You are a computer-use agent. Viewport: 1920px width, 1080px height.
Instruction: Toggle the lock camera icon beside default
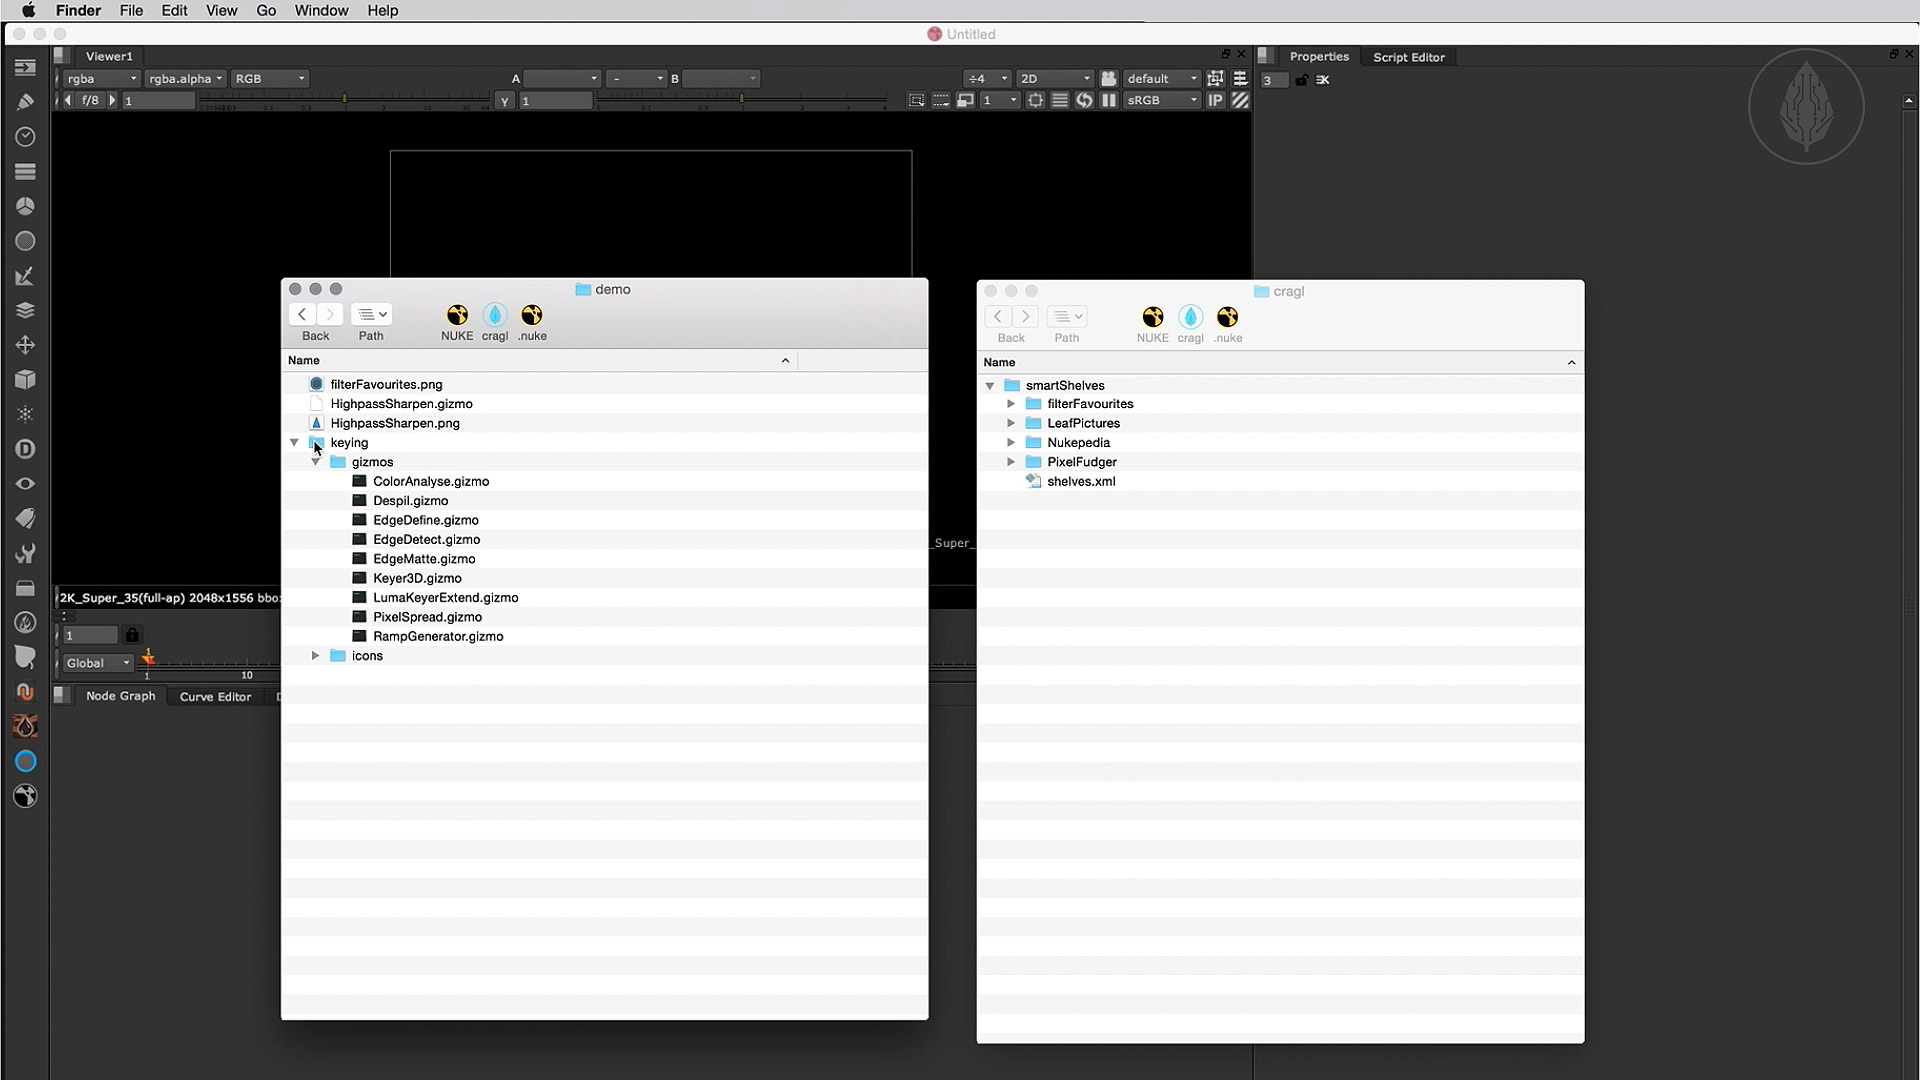[x=1109, y=78]
